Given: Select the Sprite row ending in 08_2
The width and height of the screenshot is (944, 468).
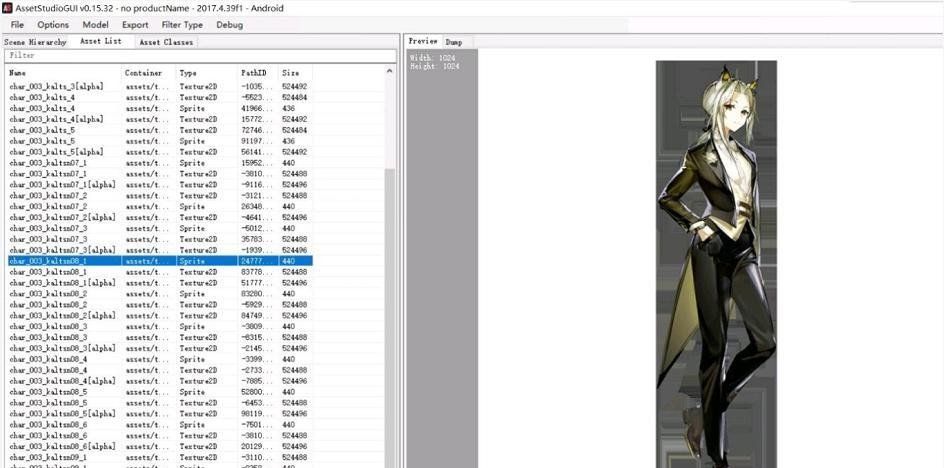Looking at the screenshot, I should tap(160, 294).
